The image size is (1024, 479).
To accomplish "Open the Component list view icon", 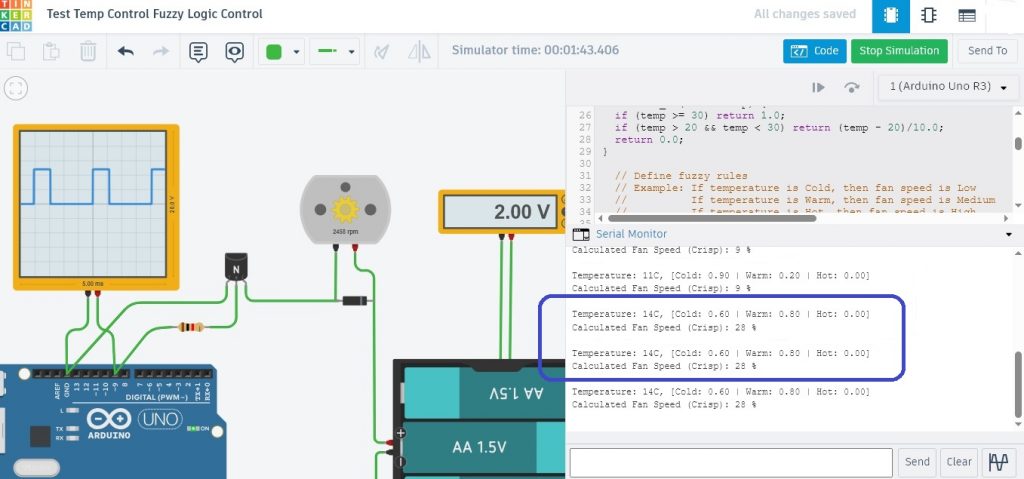I will (967, 16).
